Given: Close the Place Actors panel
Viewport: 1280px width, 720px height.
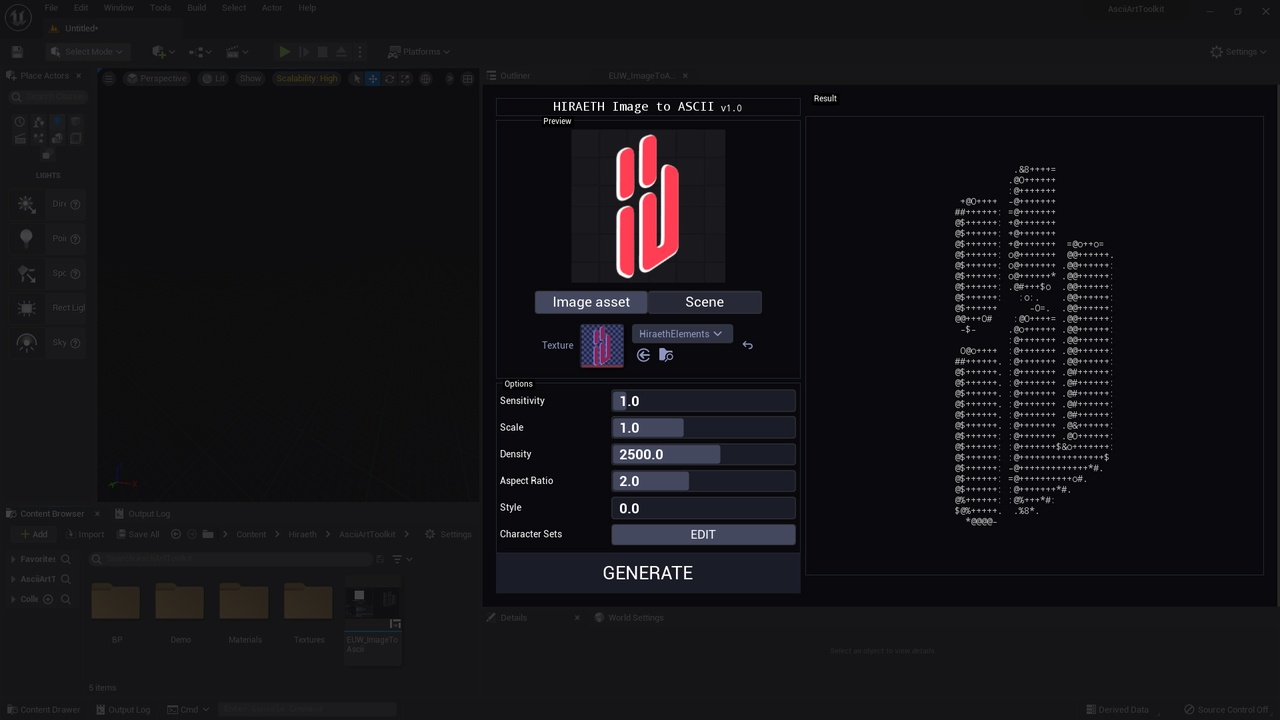Looking at the screenshot, I should coord(79,76).
